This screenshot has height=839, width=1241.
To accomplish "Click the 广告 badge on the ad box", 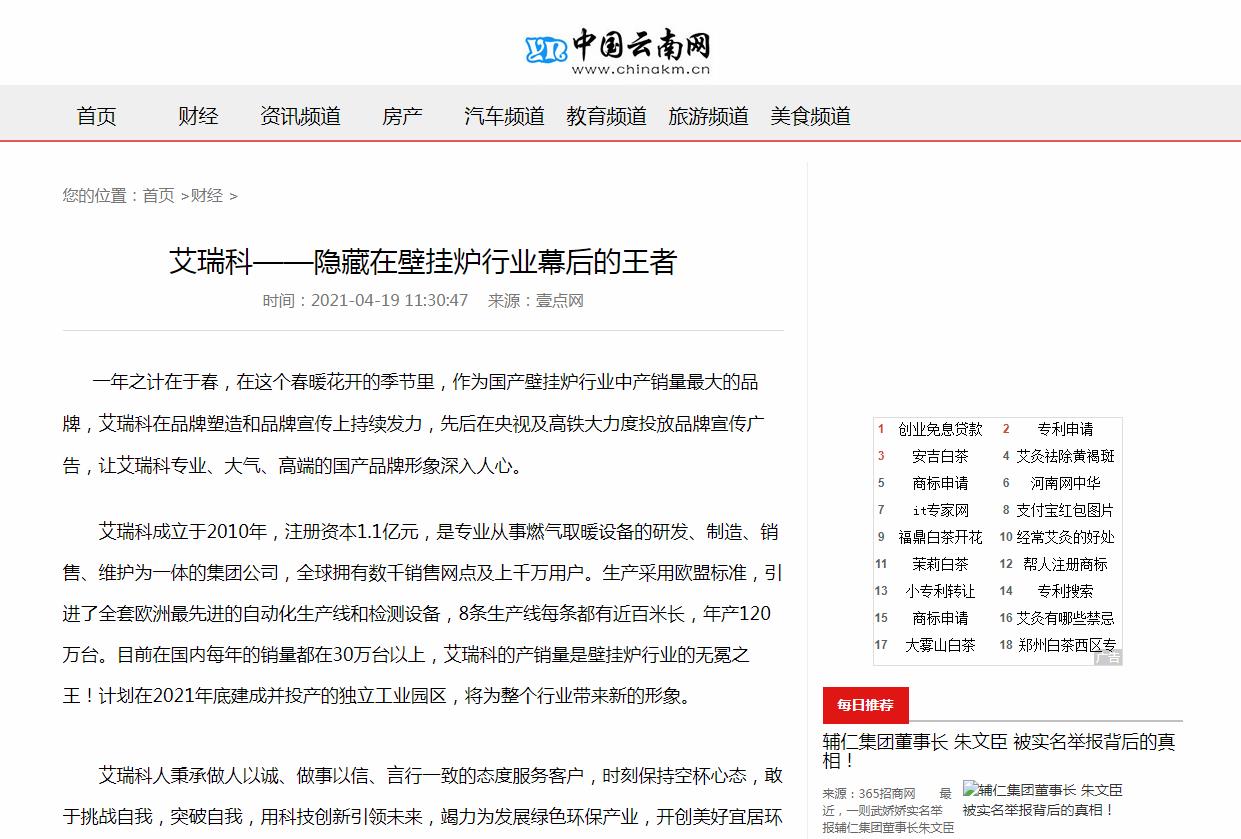I will tap(1107, 657).
